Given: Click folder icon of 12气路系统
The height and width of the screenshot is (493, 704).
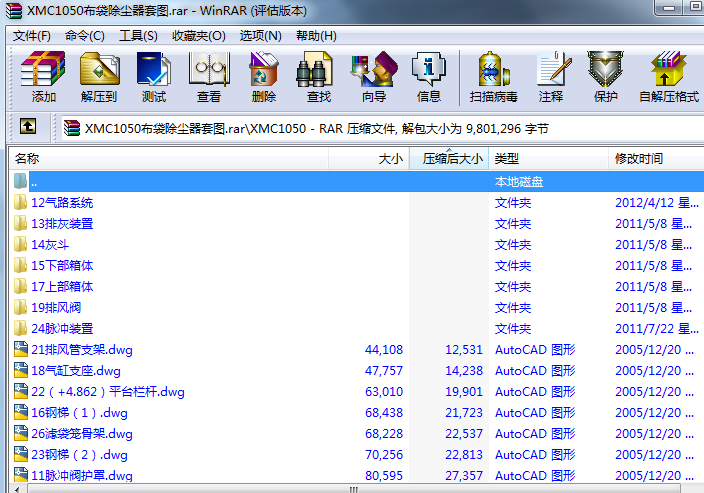Looking at the screenshot, I should (20, 202).
